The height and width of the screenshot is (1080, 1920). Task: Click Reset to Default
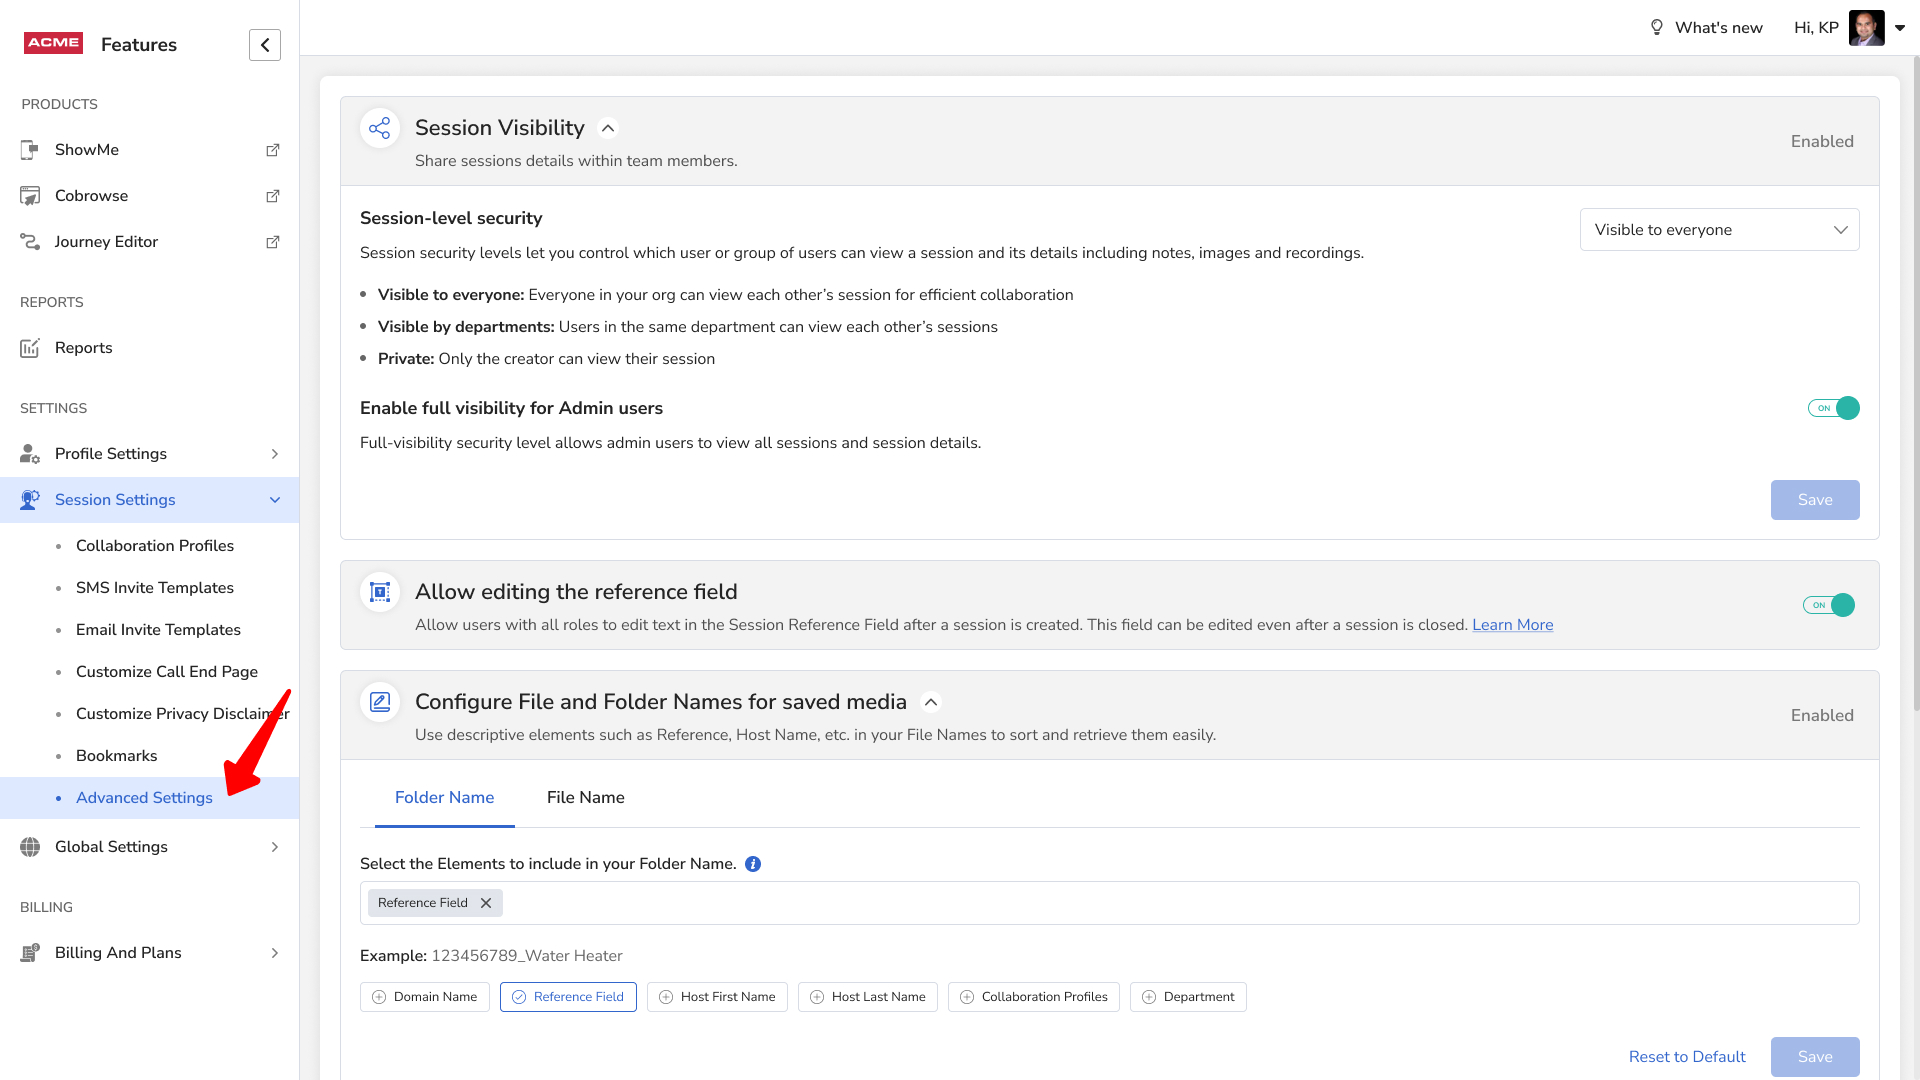pyautogui.click(x=1687, y=1057)
